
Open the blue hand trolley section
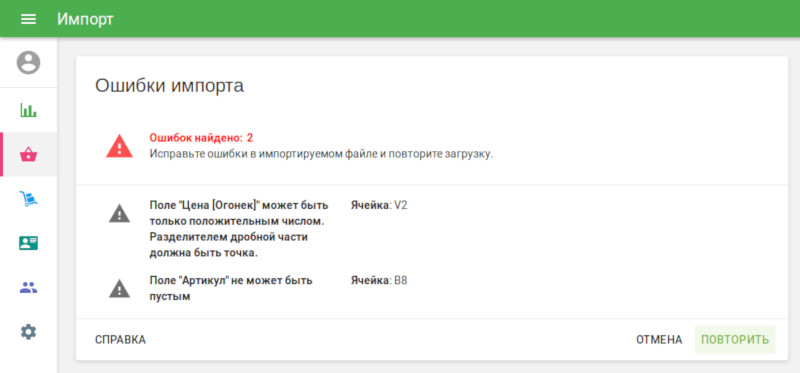click(28, 198)
